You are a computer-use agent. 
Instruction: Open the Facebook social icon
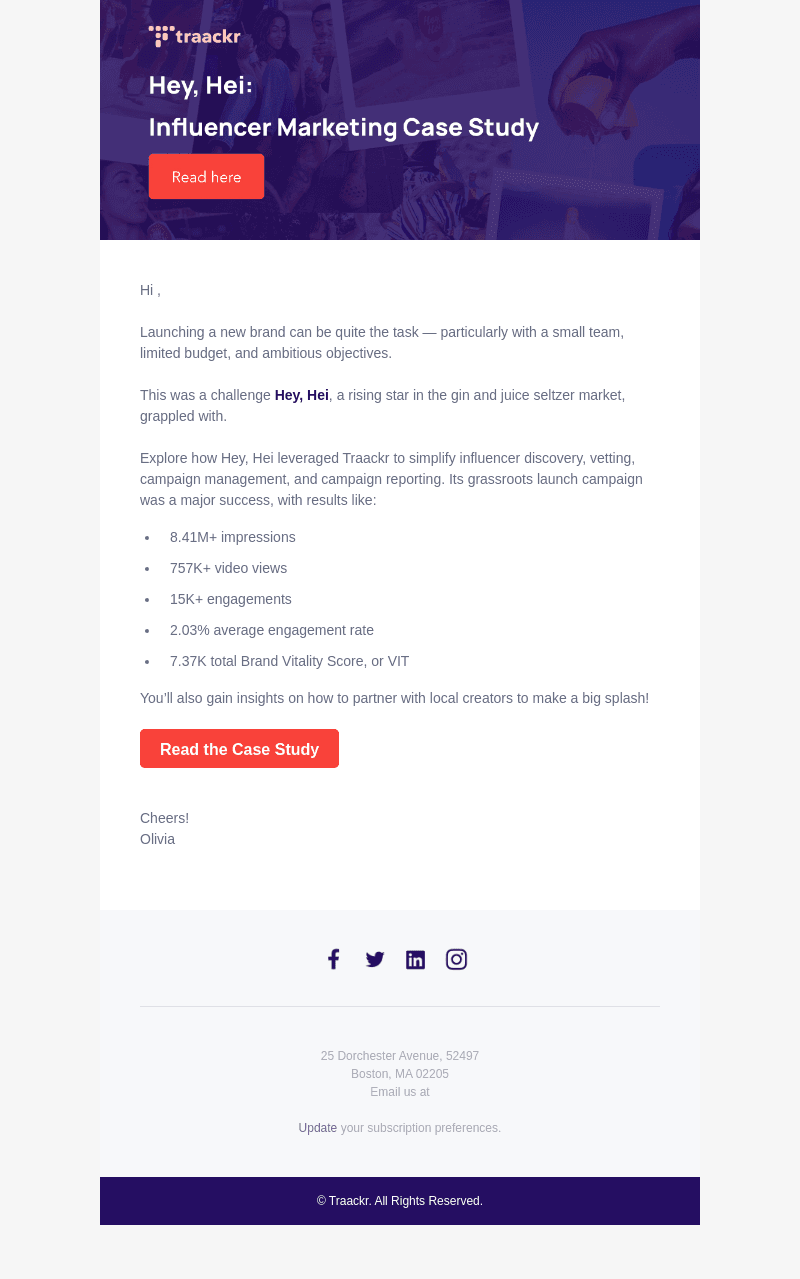tap(334, 959)
